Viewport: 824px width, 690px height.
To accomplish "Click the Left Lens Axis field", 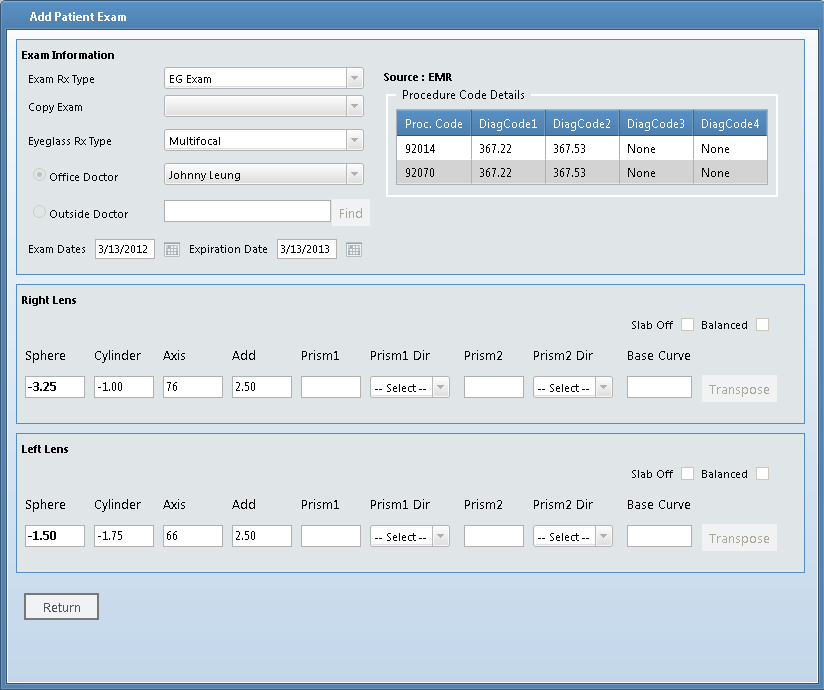I will click(193, 536).
